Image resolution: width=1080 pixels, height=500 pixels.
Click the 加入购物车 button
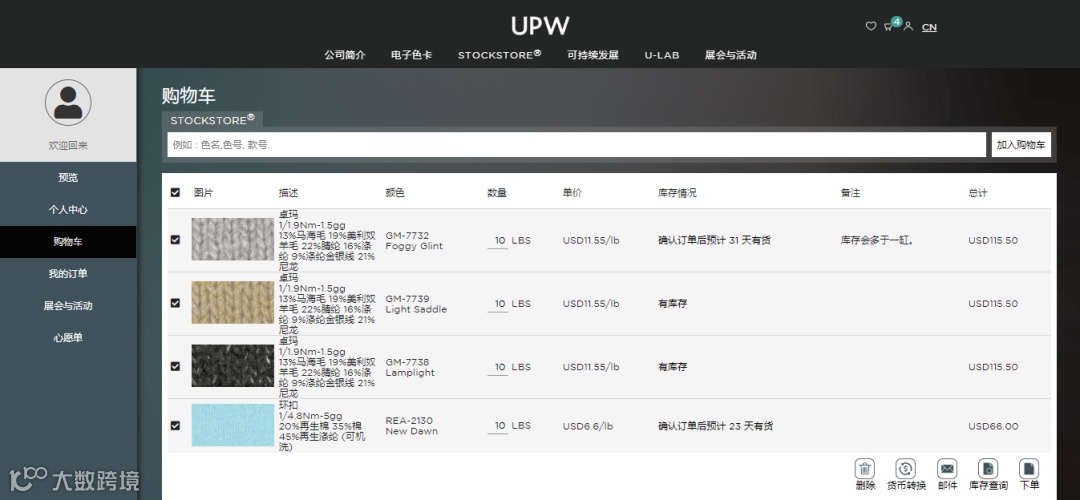[x=1021, y=145]
